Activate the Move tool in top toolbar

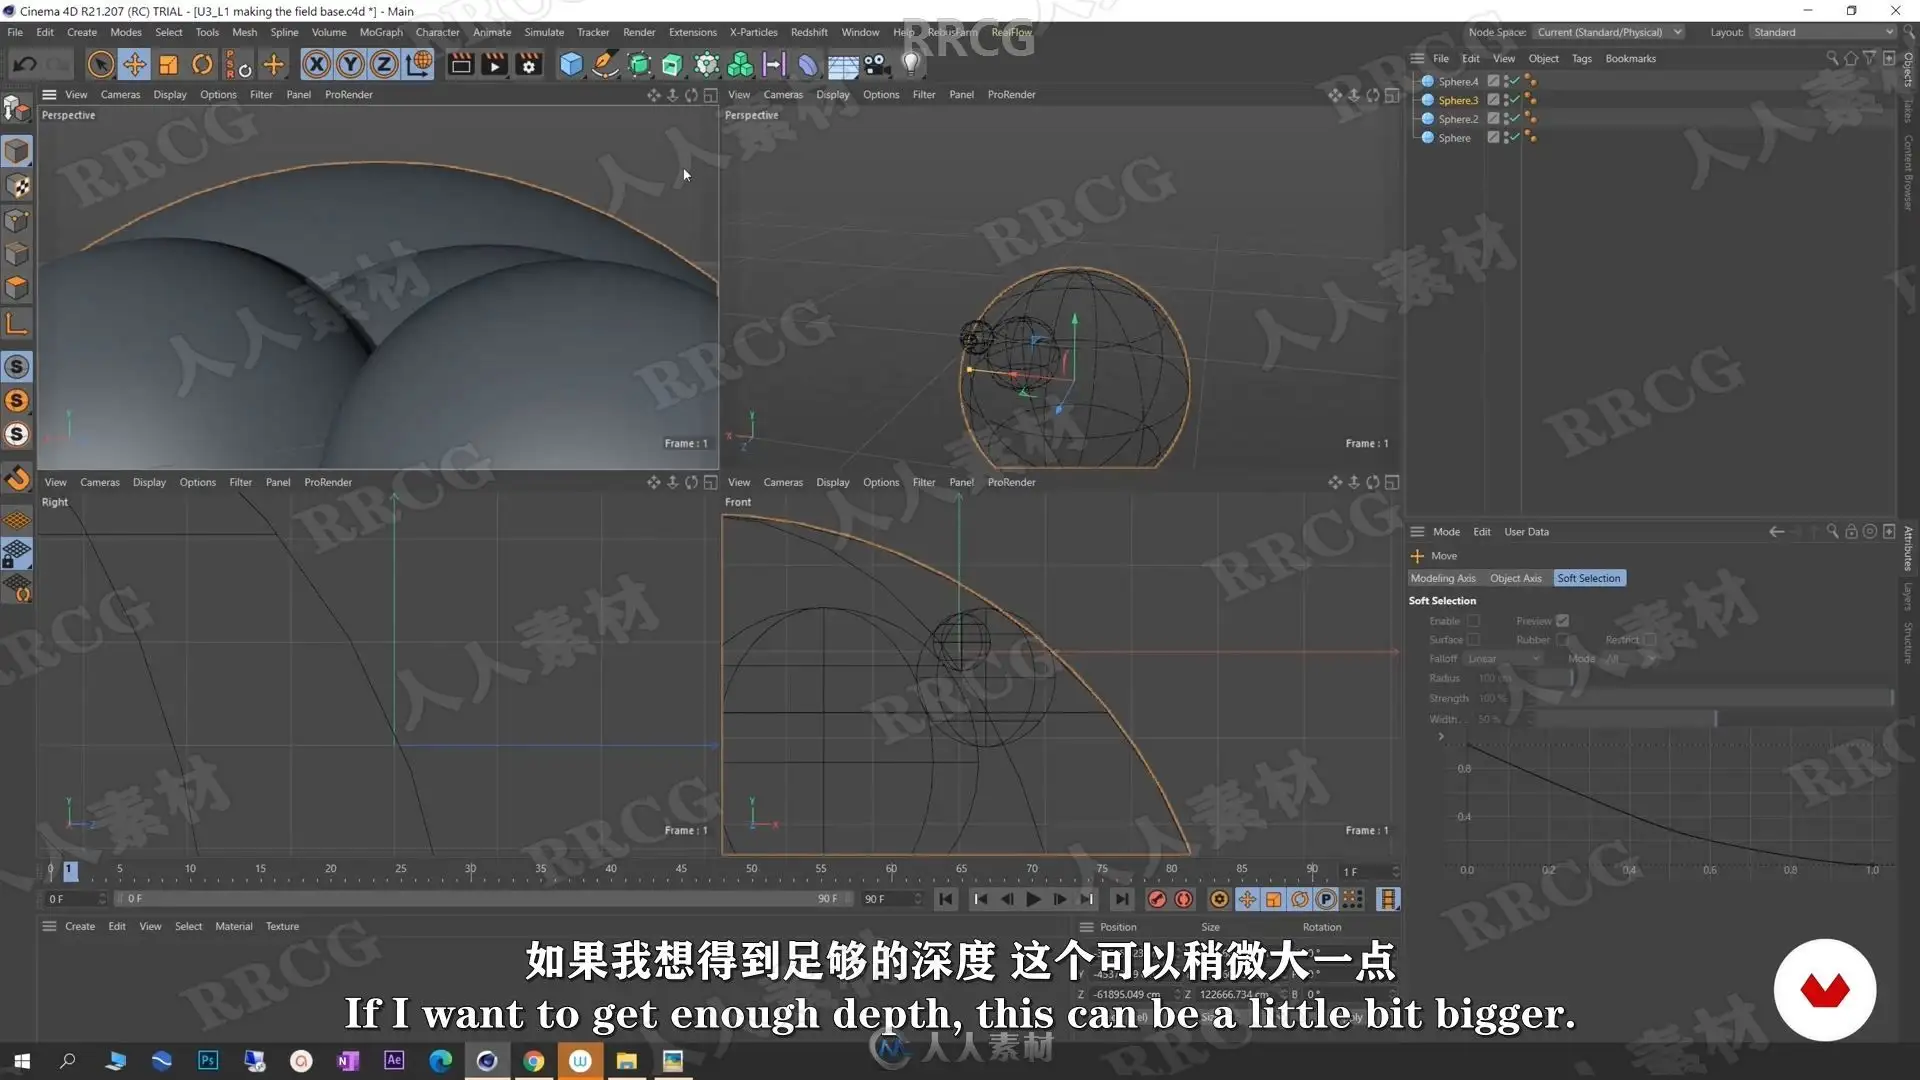134,65
